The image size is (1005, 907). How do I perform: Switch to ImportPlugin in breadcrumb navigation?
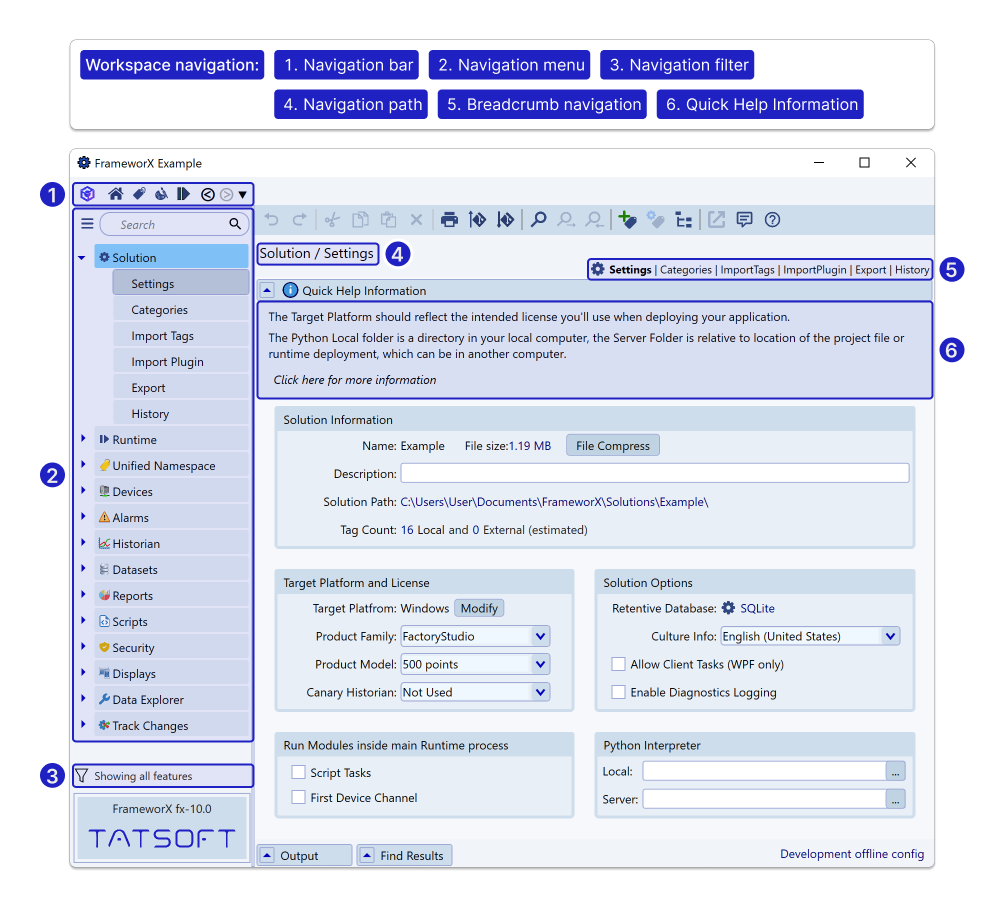click(815, 270)
